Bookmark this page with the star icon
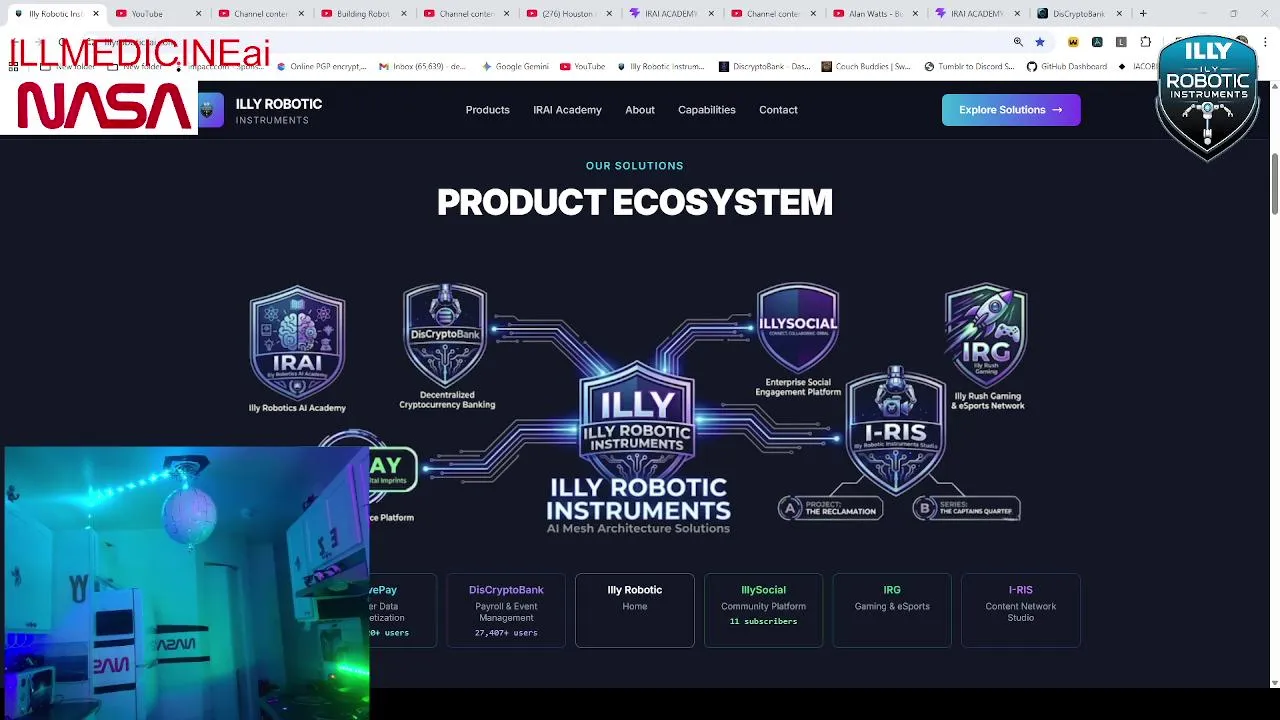The image size is (1280, 720). coord(1040,42)
